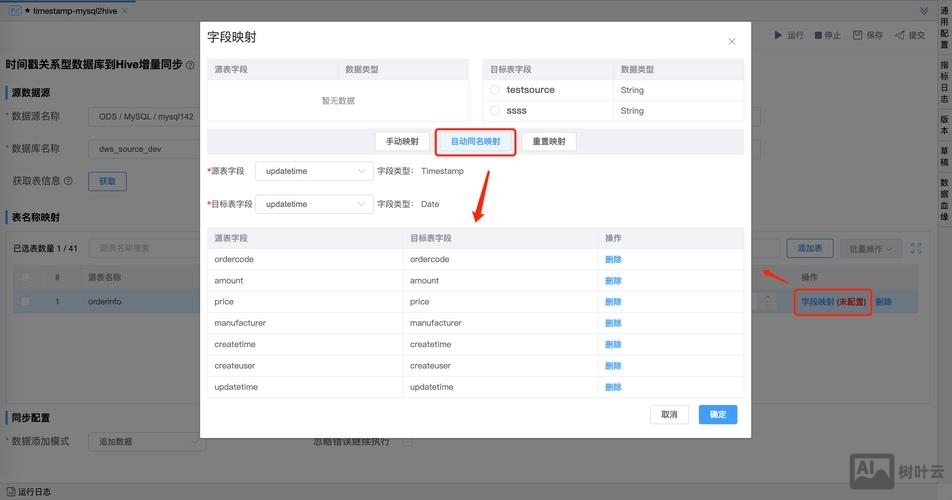
Task: Open the 版本 side panel
Action: click(944, 124)
